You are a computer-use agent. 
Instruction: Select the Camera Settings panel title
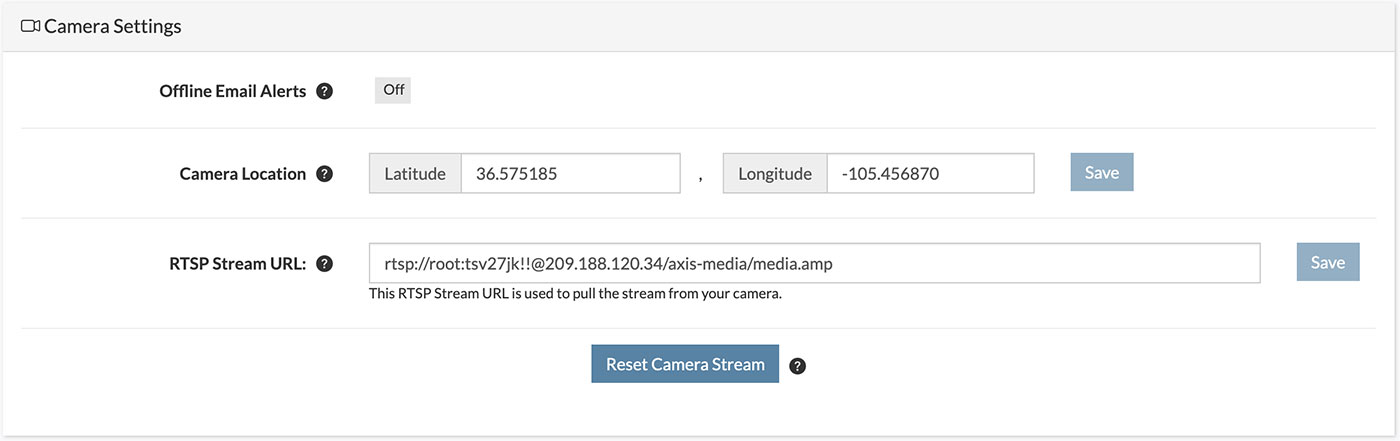click(x=113, y=27)
